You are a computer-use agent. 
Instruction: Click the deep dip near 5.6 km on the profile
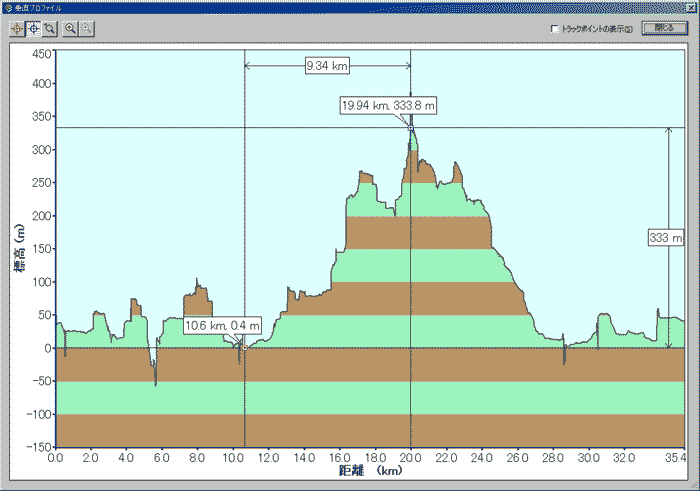pyautogui.click(x=156, y=378)
